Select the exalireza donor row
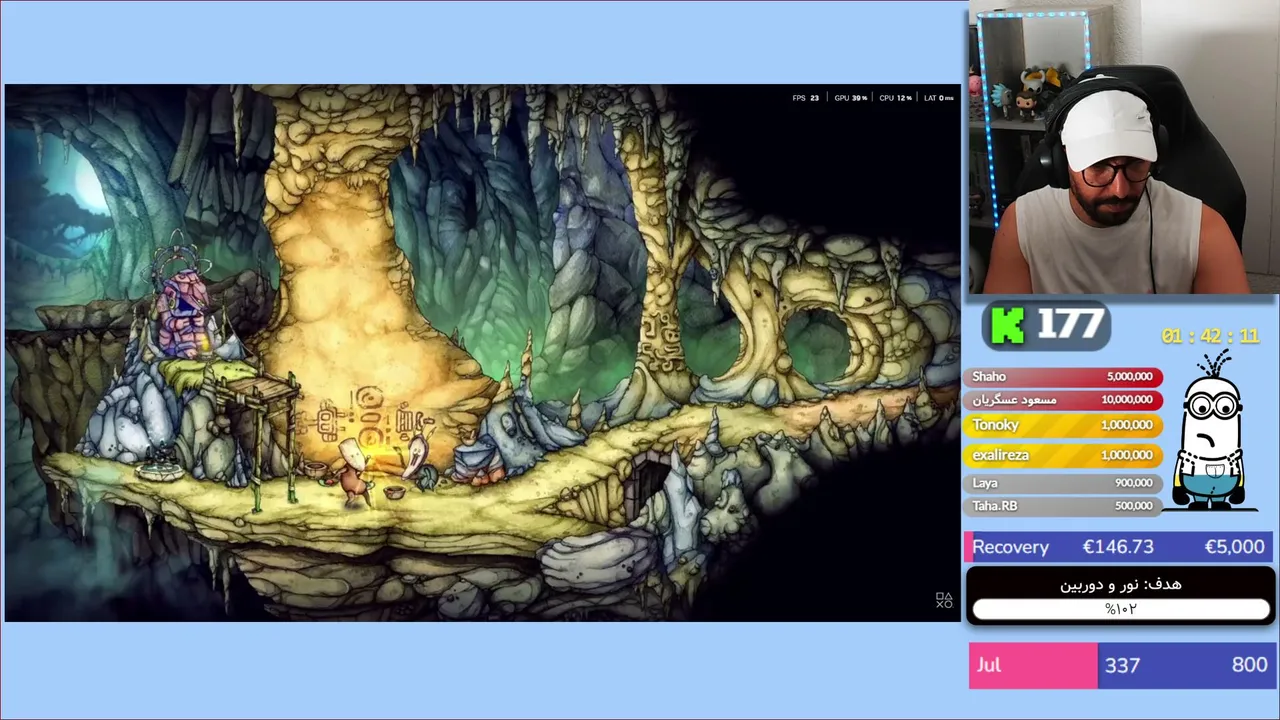The image size is (1280, 720). click(1063, 455)
